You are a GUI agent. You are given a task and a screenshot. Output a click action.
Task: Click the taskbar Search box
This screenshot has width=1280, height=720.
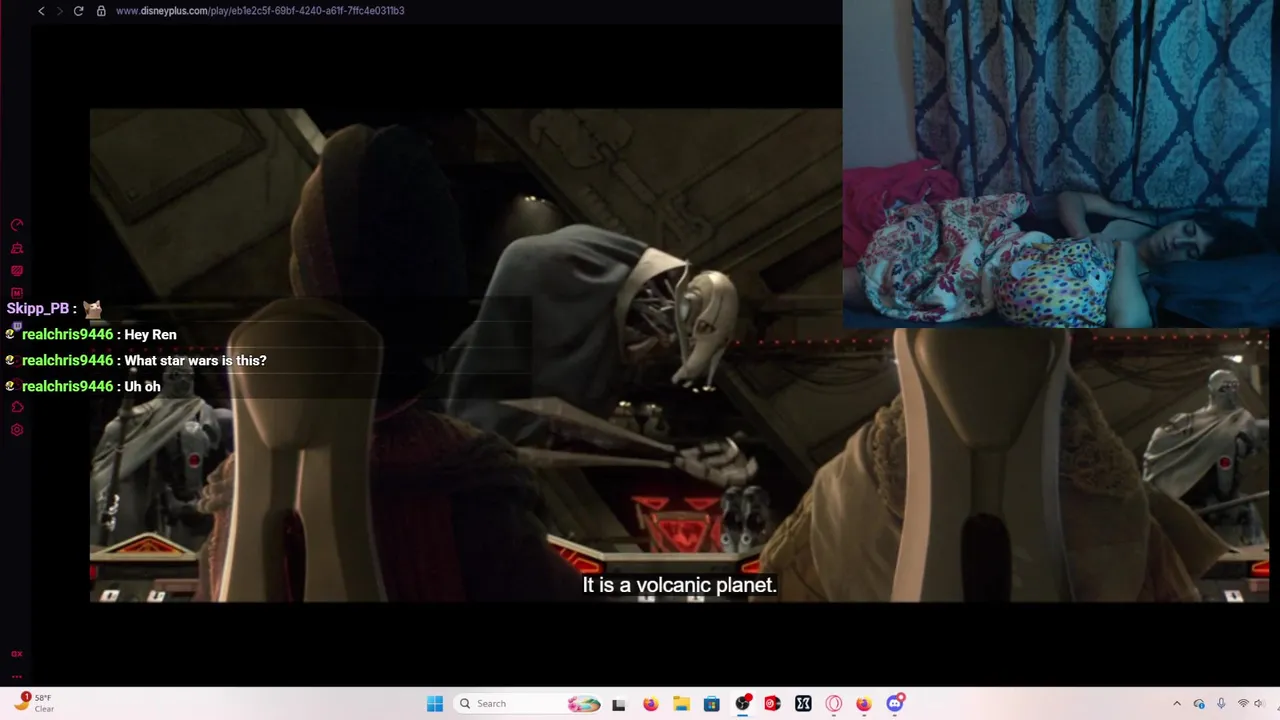[x=528, y=704]
